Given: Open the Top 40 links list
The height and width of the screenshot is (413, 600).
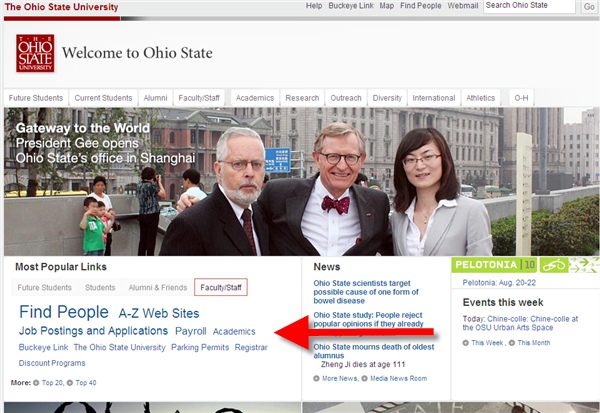Looking at the screenshot, I should [x=86, y=382].
